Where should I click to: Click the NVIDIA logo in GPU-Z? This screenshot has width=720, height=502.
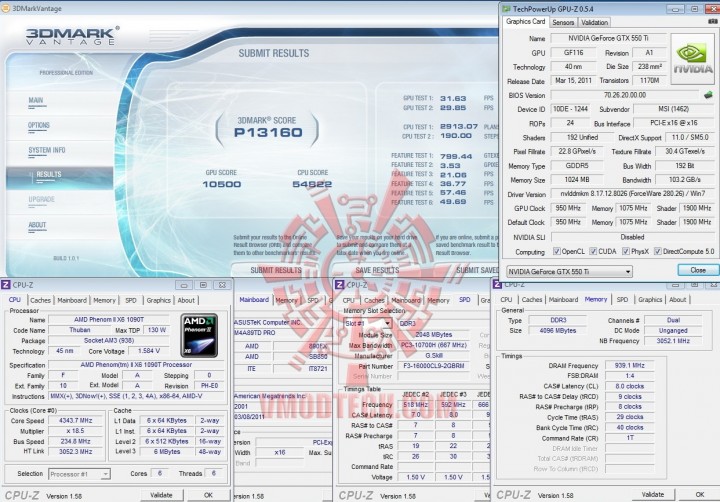[692, 59]
